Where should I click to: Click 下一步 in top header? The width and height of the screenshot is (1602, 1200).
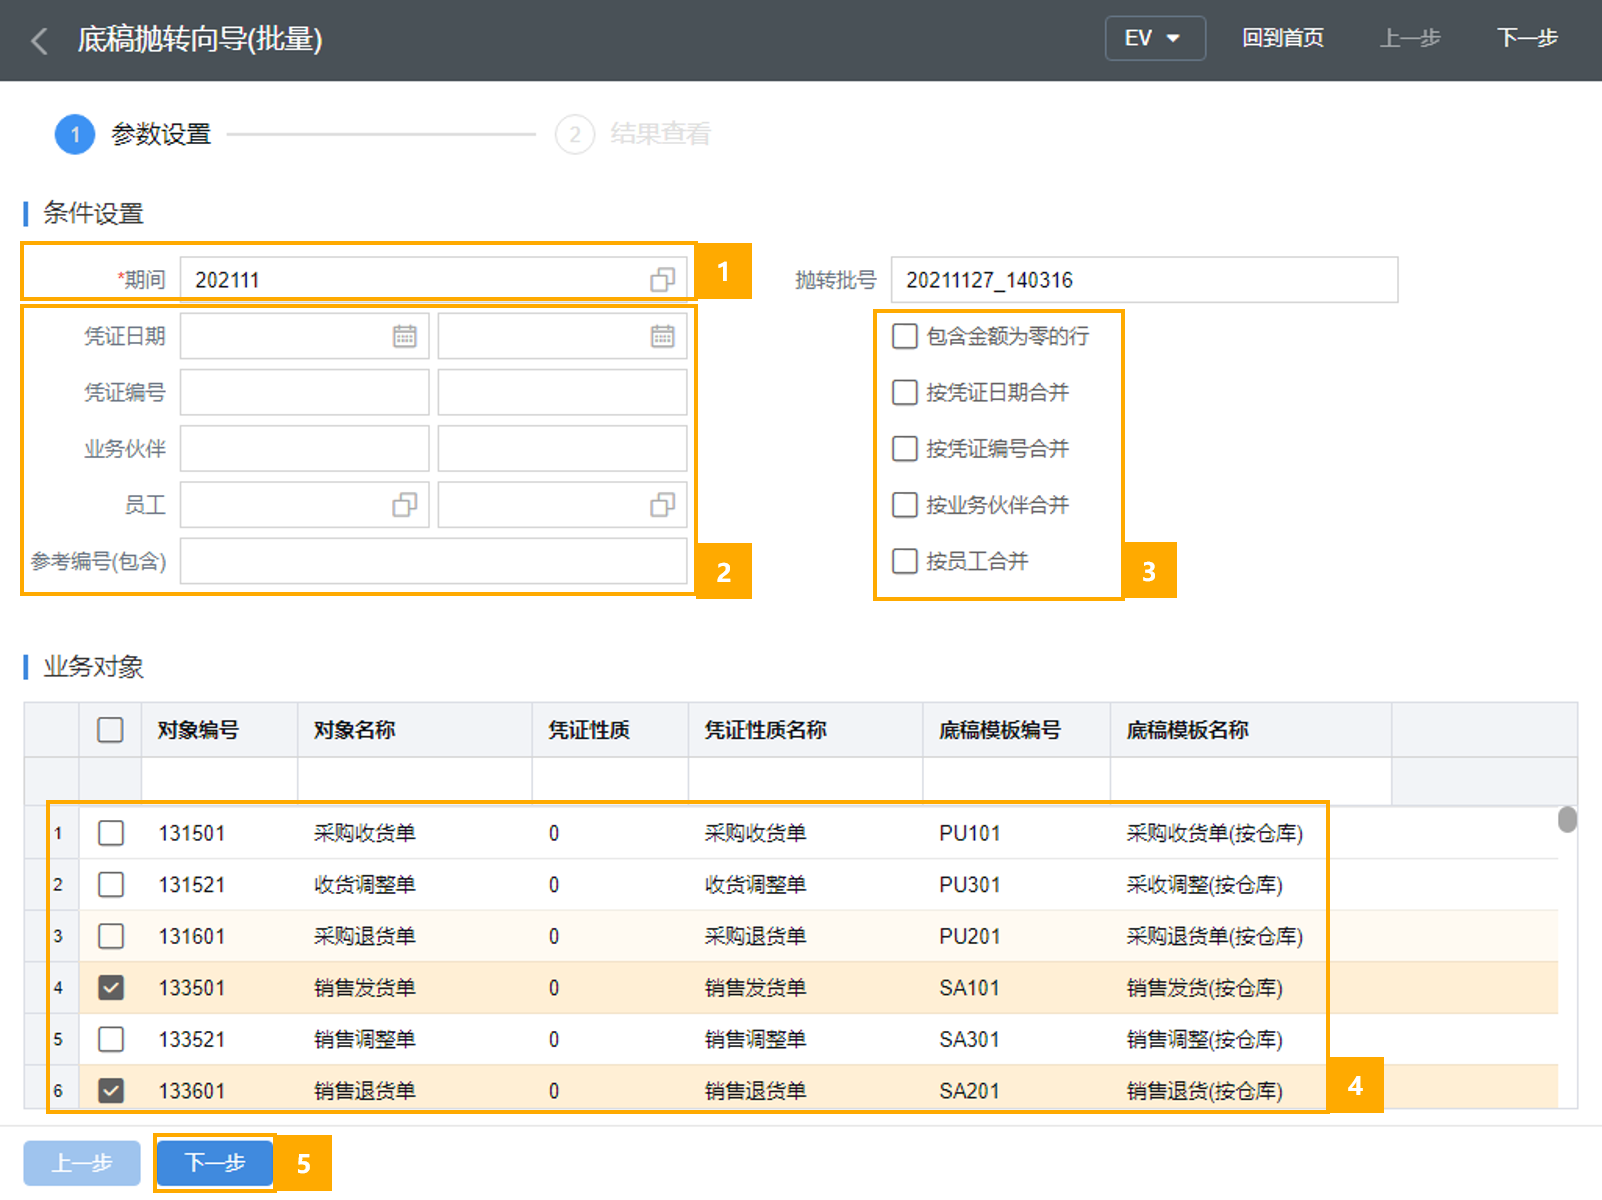pos(1527,38)
